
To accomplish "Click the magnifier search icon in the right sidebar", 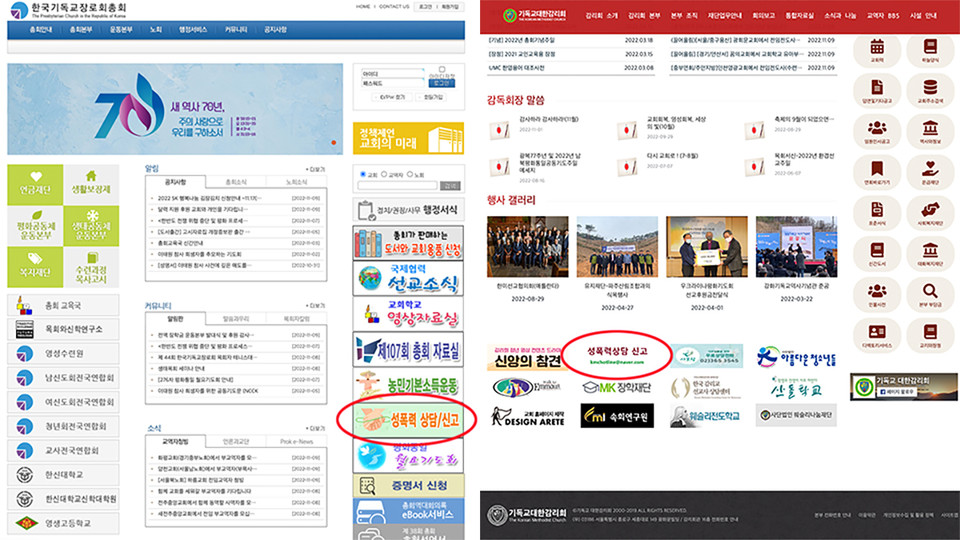I will click(930, 293).
